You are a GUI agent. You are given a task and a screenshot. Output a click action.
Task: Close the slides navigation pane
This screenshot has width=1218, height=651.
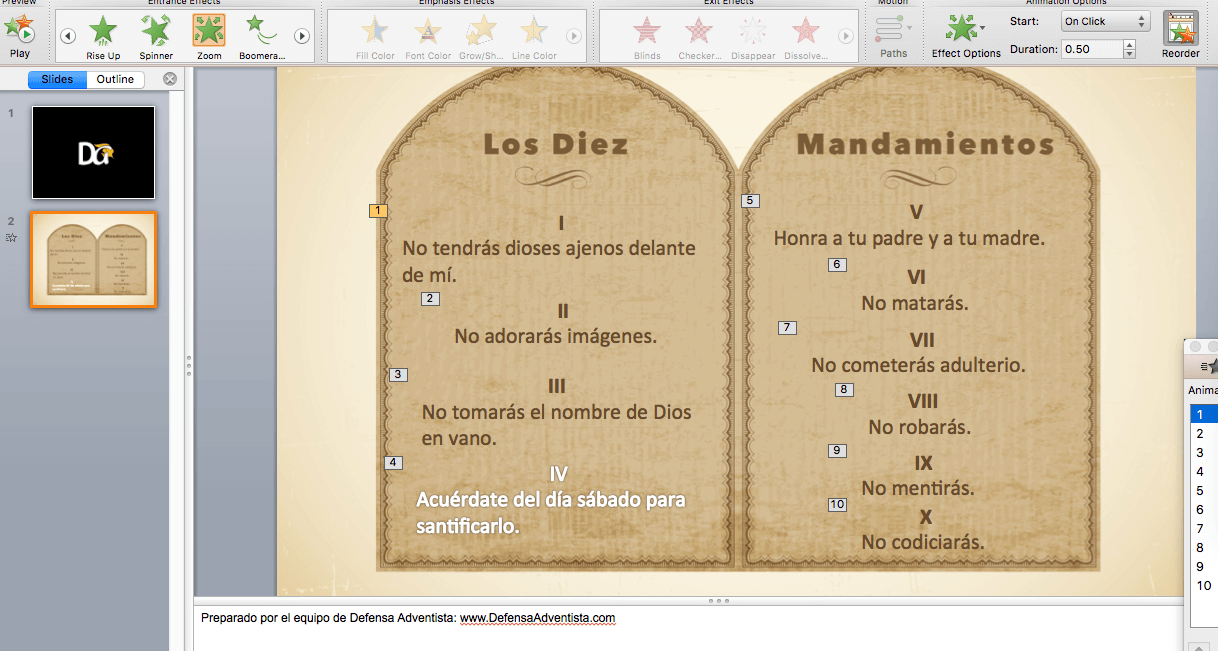170,79
